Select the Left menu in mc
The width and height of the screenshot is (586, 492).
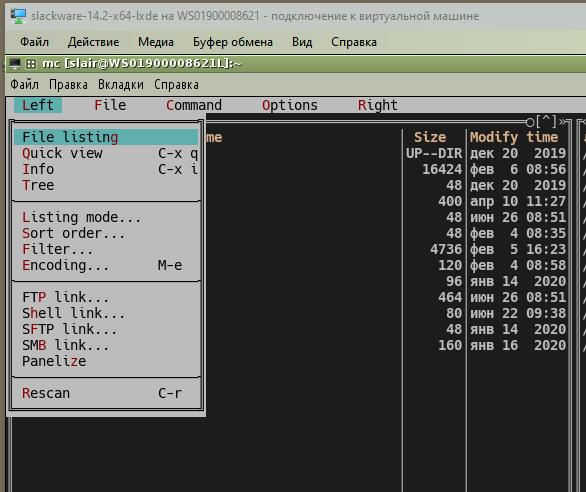(x=38, y=105)
